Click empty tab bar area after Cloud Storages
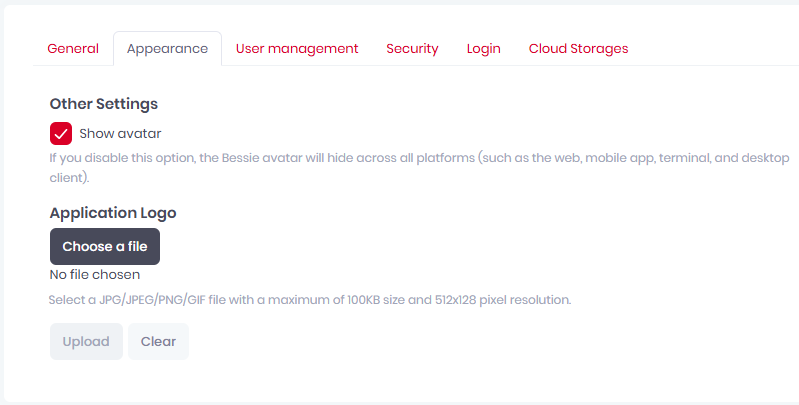The image size is (799, 405). [x=715, y=48]
